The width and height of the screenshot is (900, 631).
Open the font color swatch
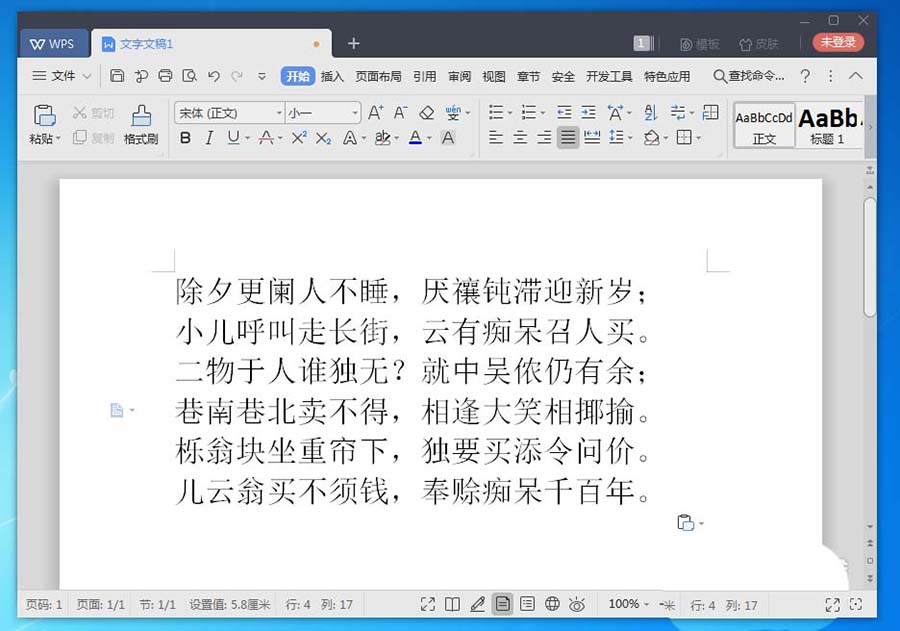(417, 137)
